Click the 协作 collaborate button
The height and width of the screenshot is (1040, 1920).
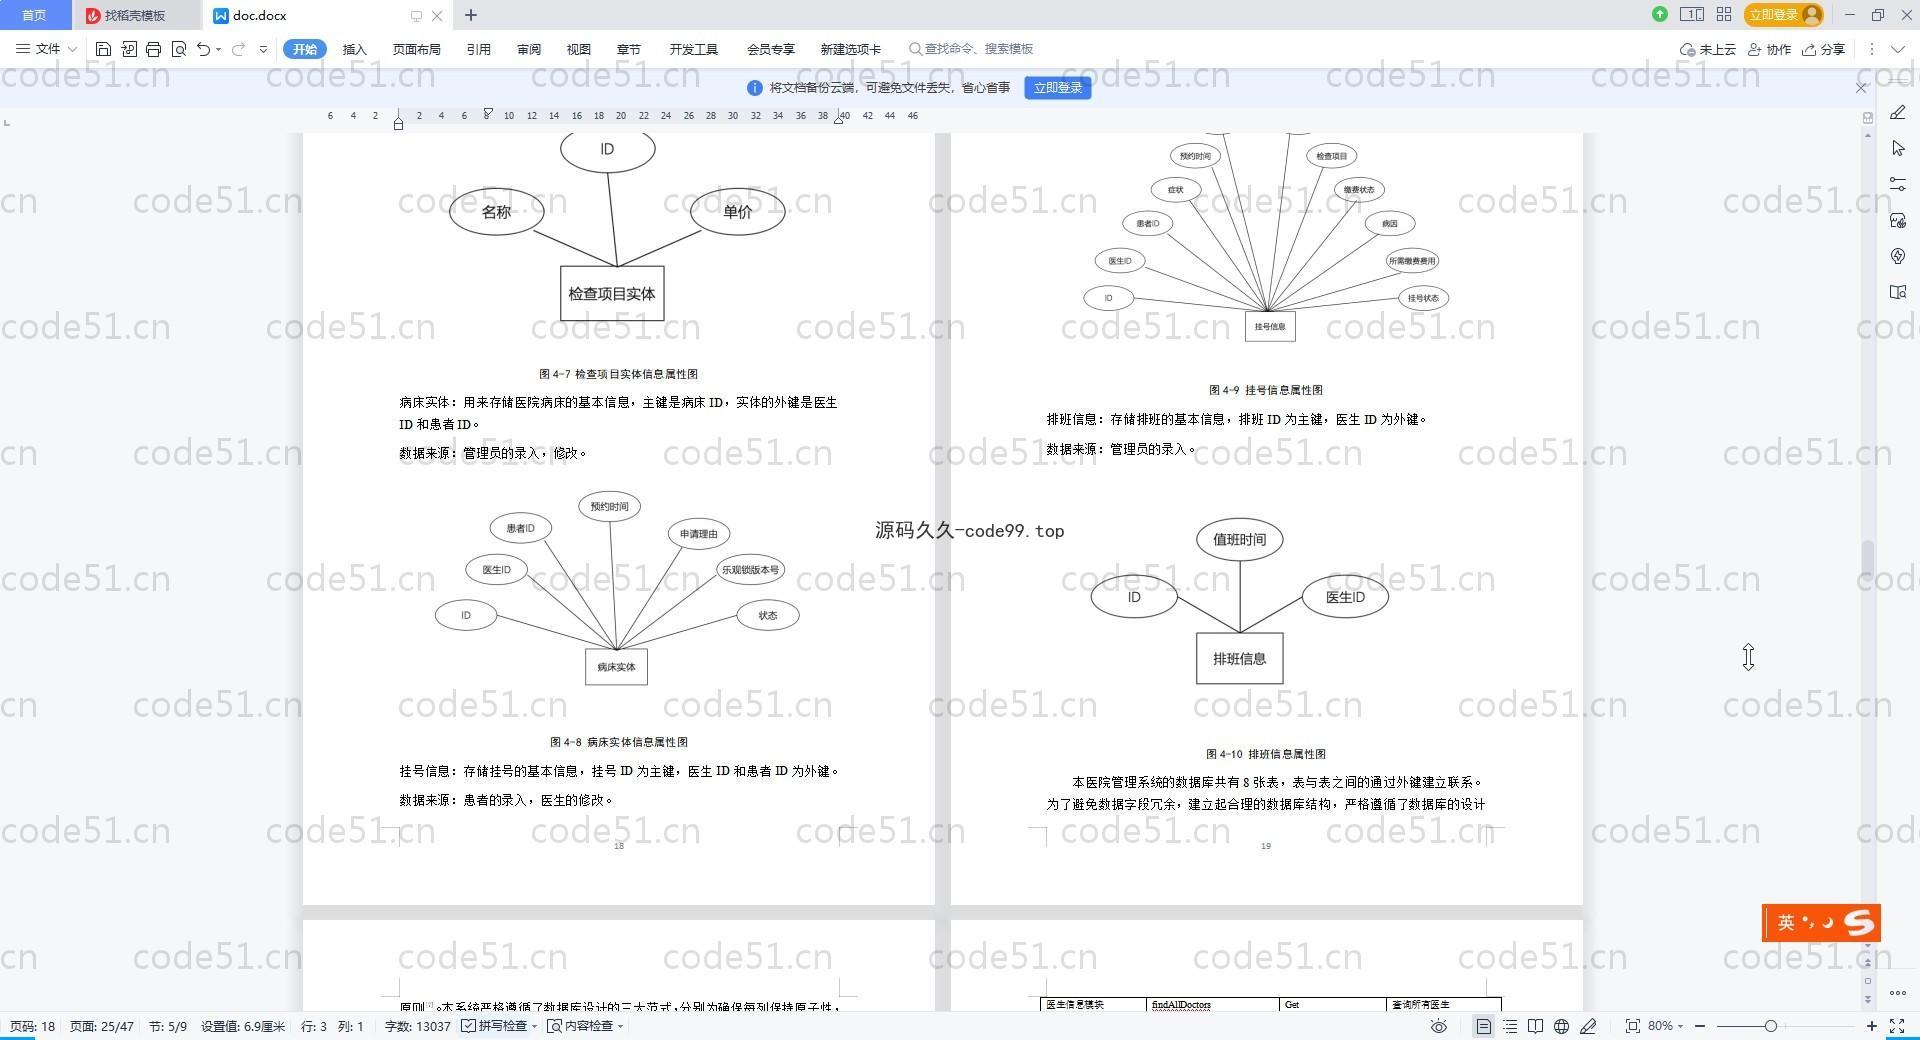(x=1769, y=49)
